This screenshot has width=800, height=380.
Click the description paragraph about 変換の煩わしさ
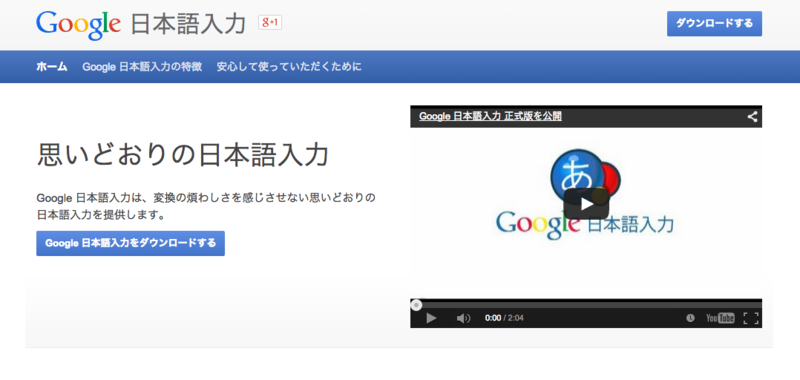click(206, 206)
